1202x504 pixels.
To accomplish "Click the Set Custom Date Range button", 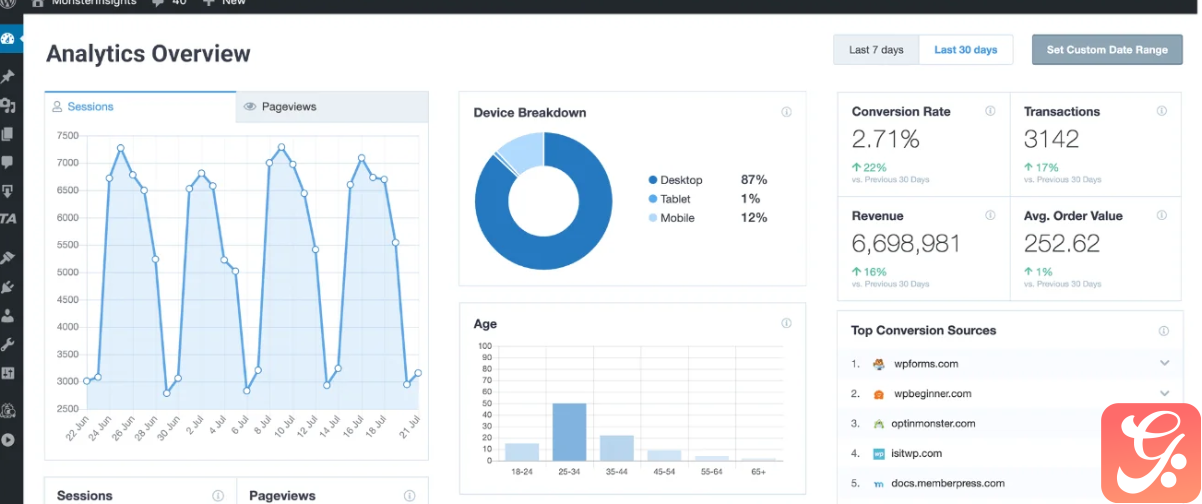I will [x=1107, y=50].
